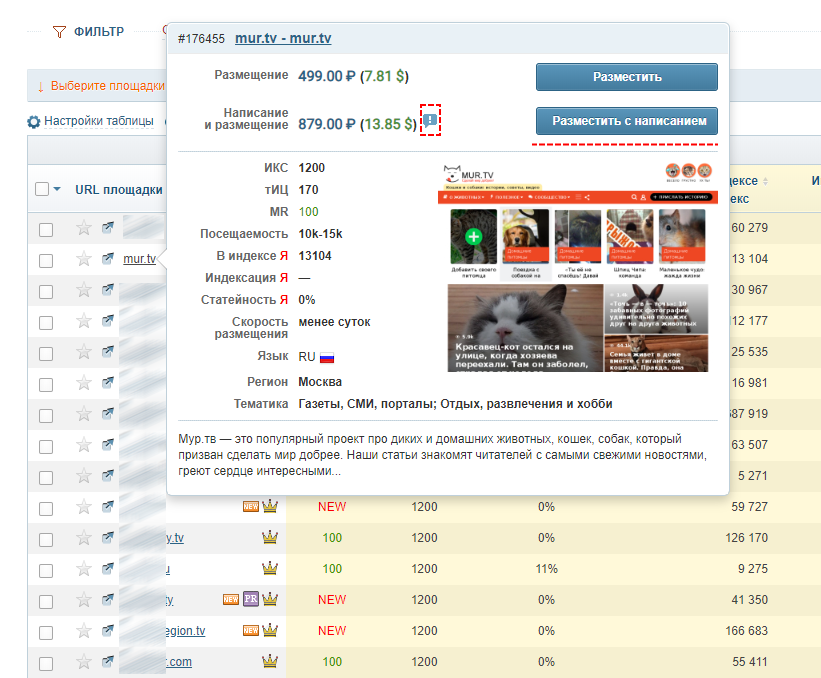Image resolution: width=821 pixels, height=678 pixels.
Task: Click the open-site arrow icon in 63 507 row
Action: 108,444
